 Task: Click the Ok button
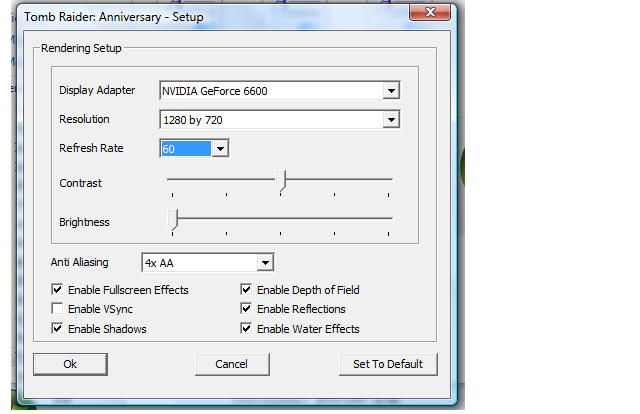tap(70, 364)
